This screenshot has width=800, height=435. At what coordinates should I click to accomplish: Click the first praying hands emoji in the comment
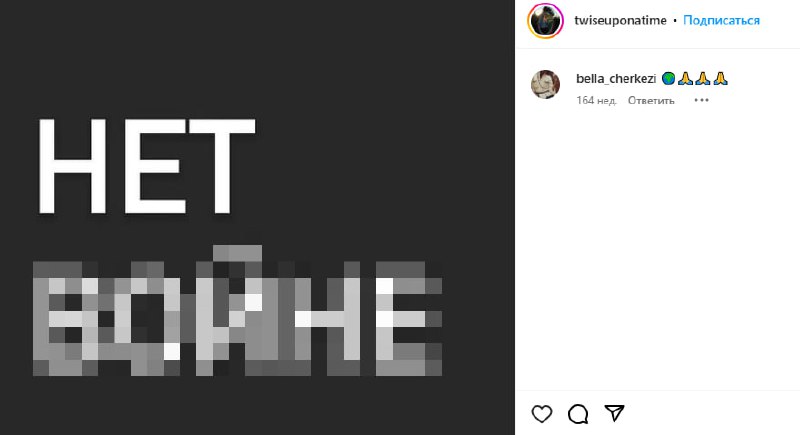point(685,78)
